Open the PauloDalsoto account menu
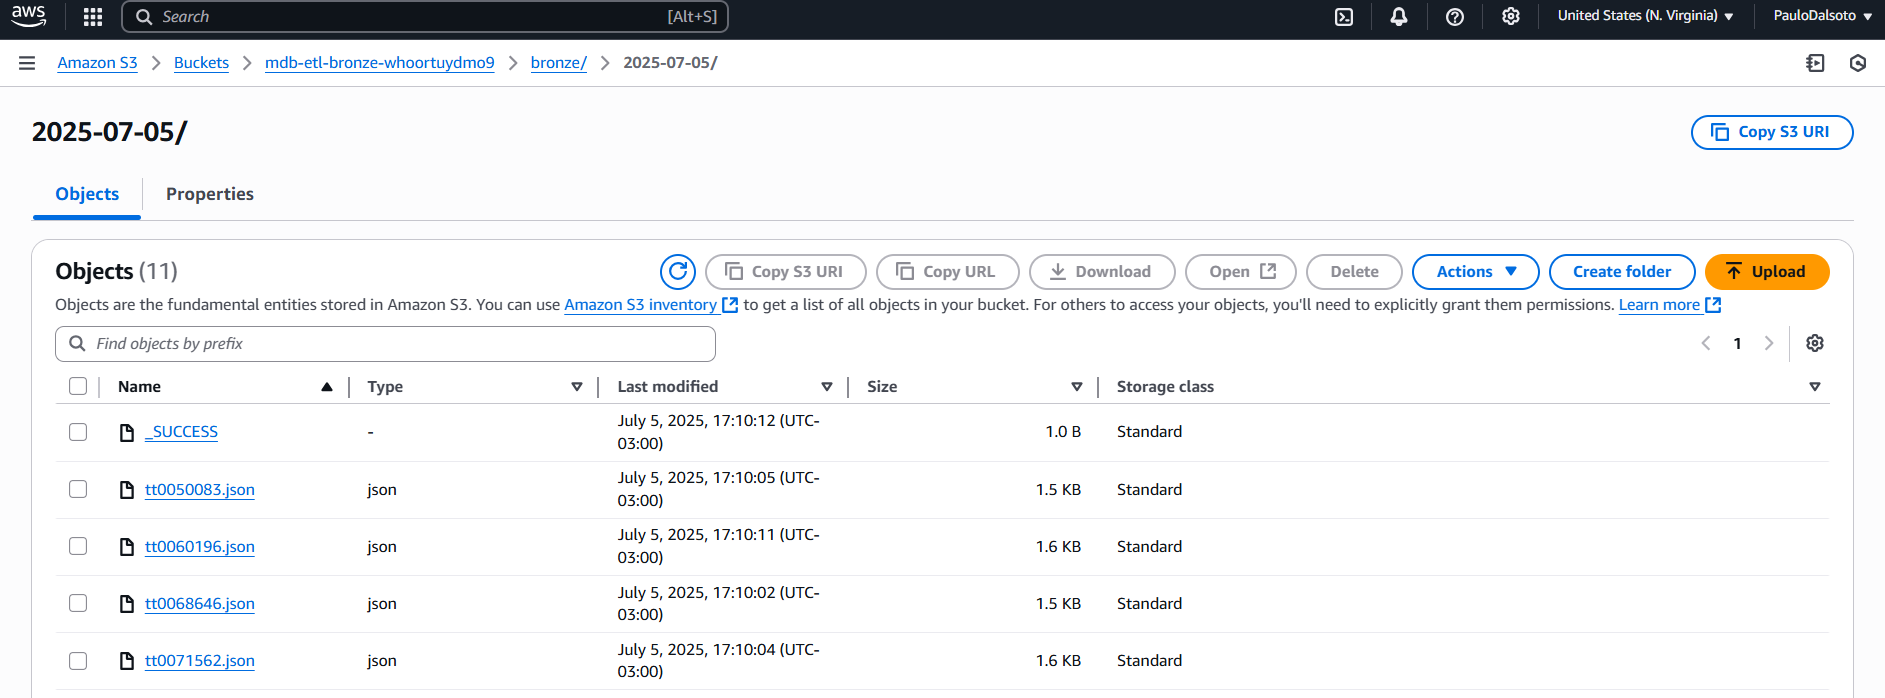 (x=1822, y=16)
